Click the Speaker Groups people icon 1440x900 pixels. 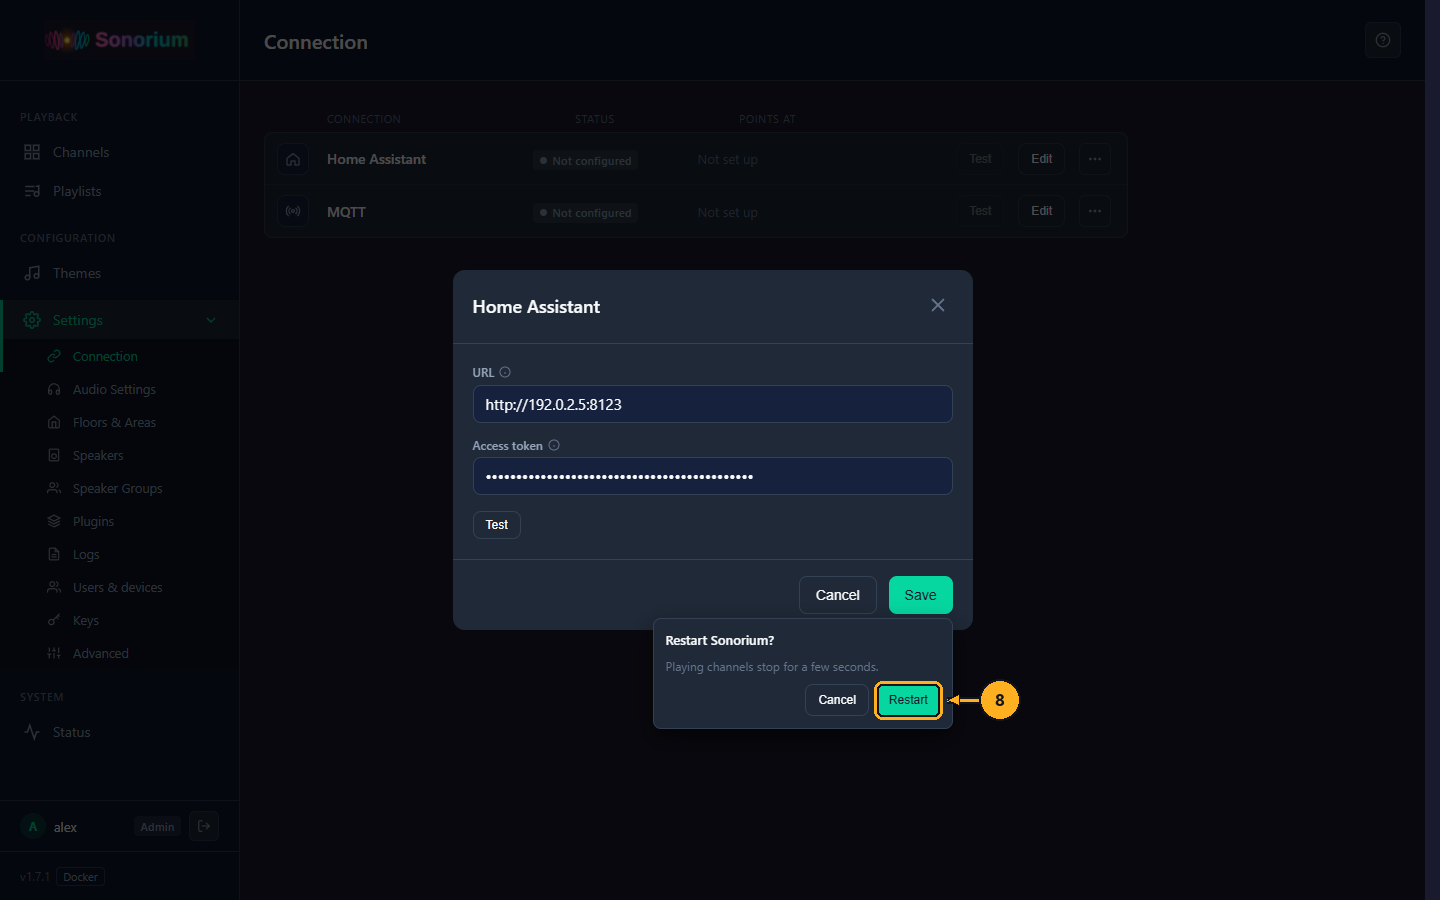(x=54, y=488)
